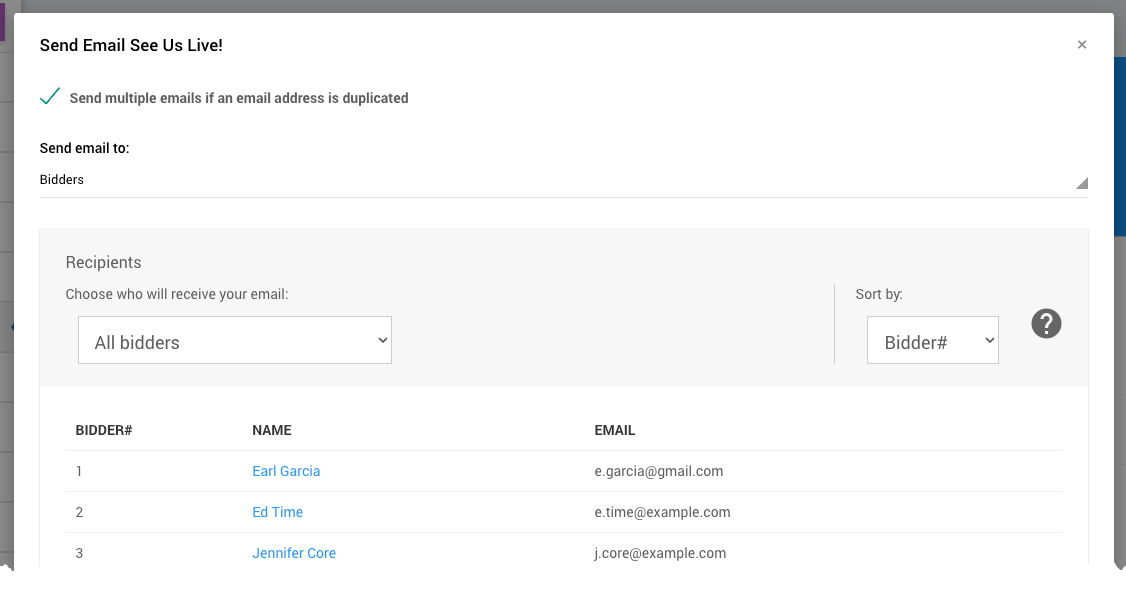Click the EMAIL column header
Image resolution: width=1126 pixels, height=596 pixels.
[x=615, y=430]
